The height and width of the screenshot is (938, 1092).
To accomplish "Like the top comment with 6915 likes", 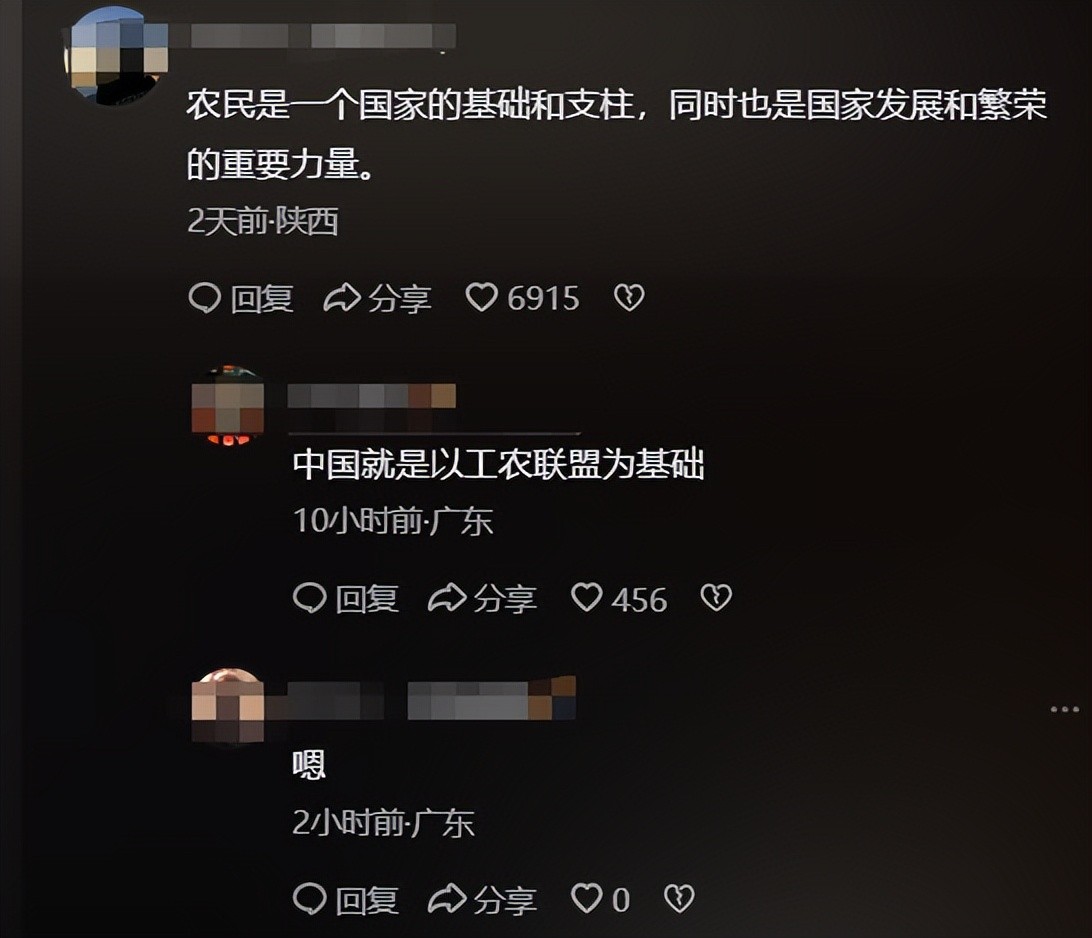I will point(481,297).
